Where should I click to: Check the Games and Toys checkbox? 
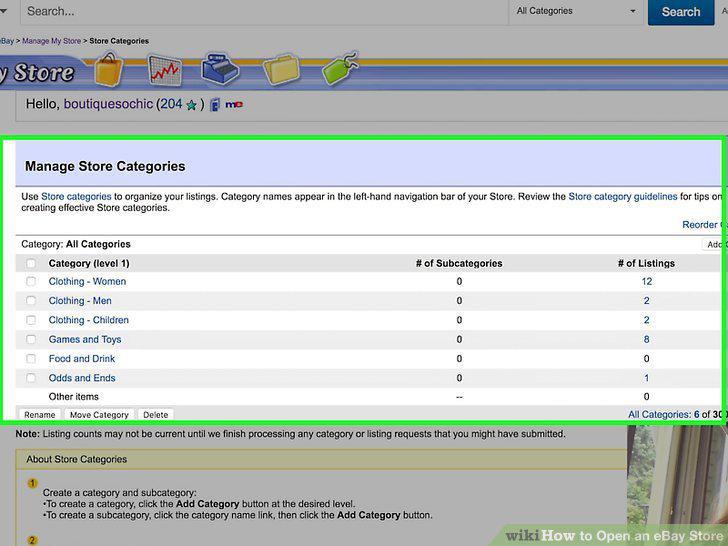pos(31,339)
